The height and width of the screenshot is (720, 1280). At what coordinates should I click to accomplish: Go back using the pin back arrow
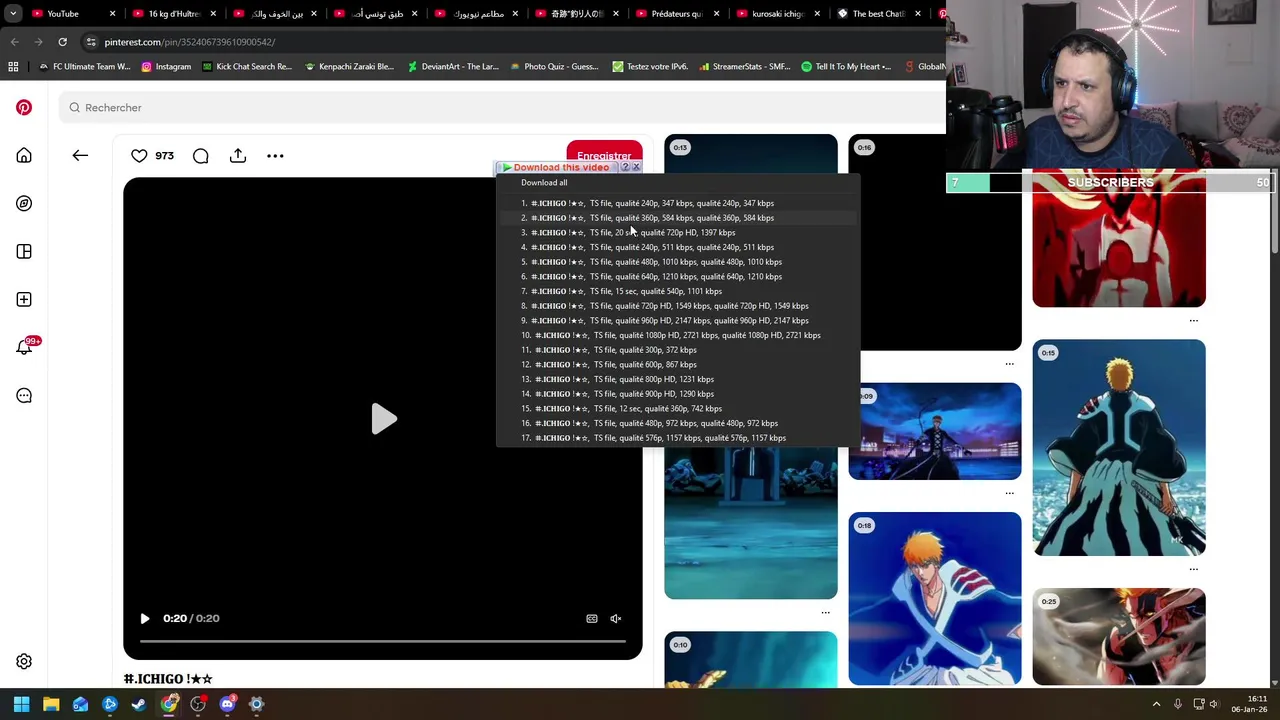pyautogui.click(x=80, y=155)
